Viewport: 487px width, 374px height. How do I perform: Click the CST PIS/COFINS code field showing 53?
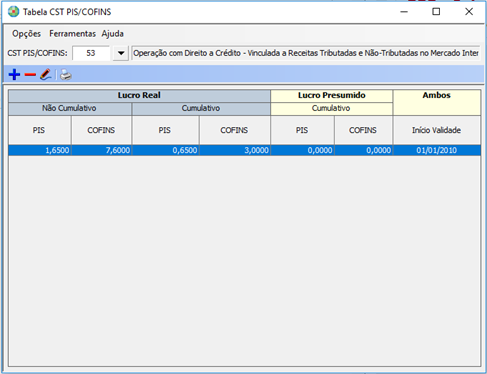click(x=91, y=53)
